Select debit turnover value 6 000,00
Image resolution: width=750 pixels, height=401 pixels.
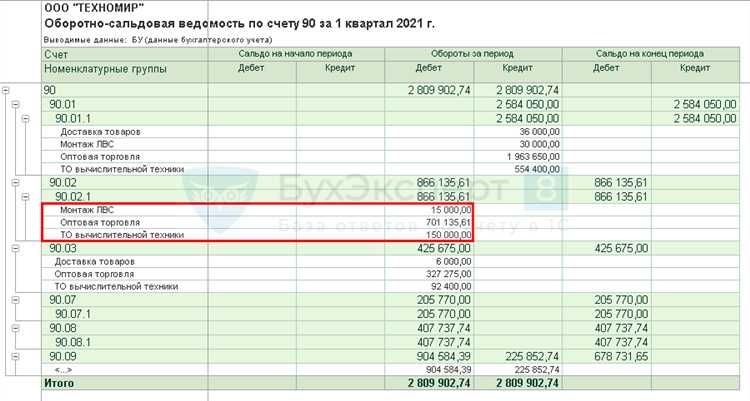(453, 262)
